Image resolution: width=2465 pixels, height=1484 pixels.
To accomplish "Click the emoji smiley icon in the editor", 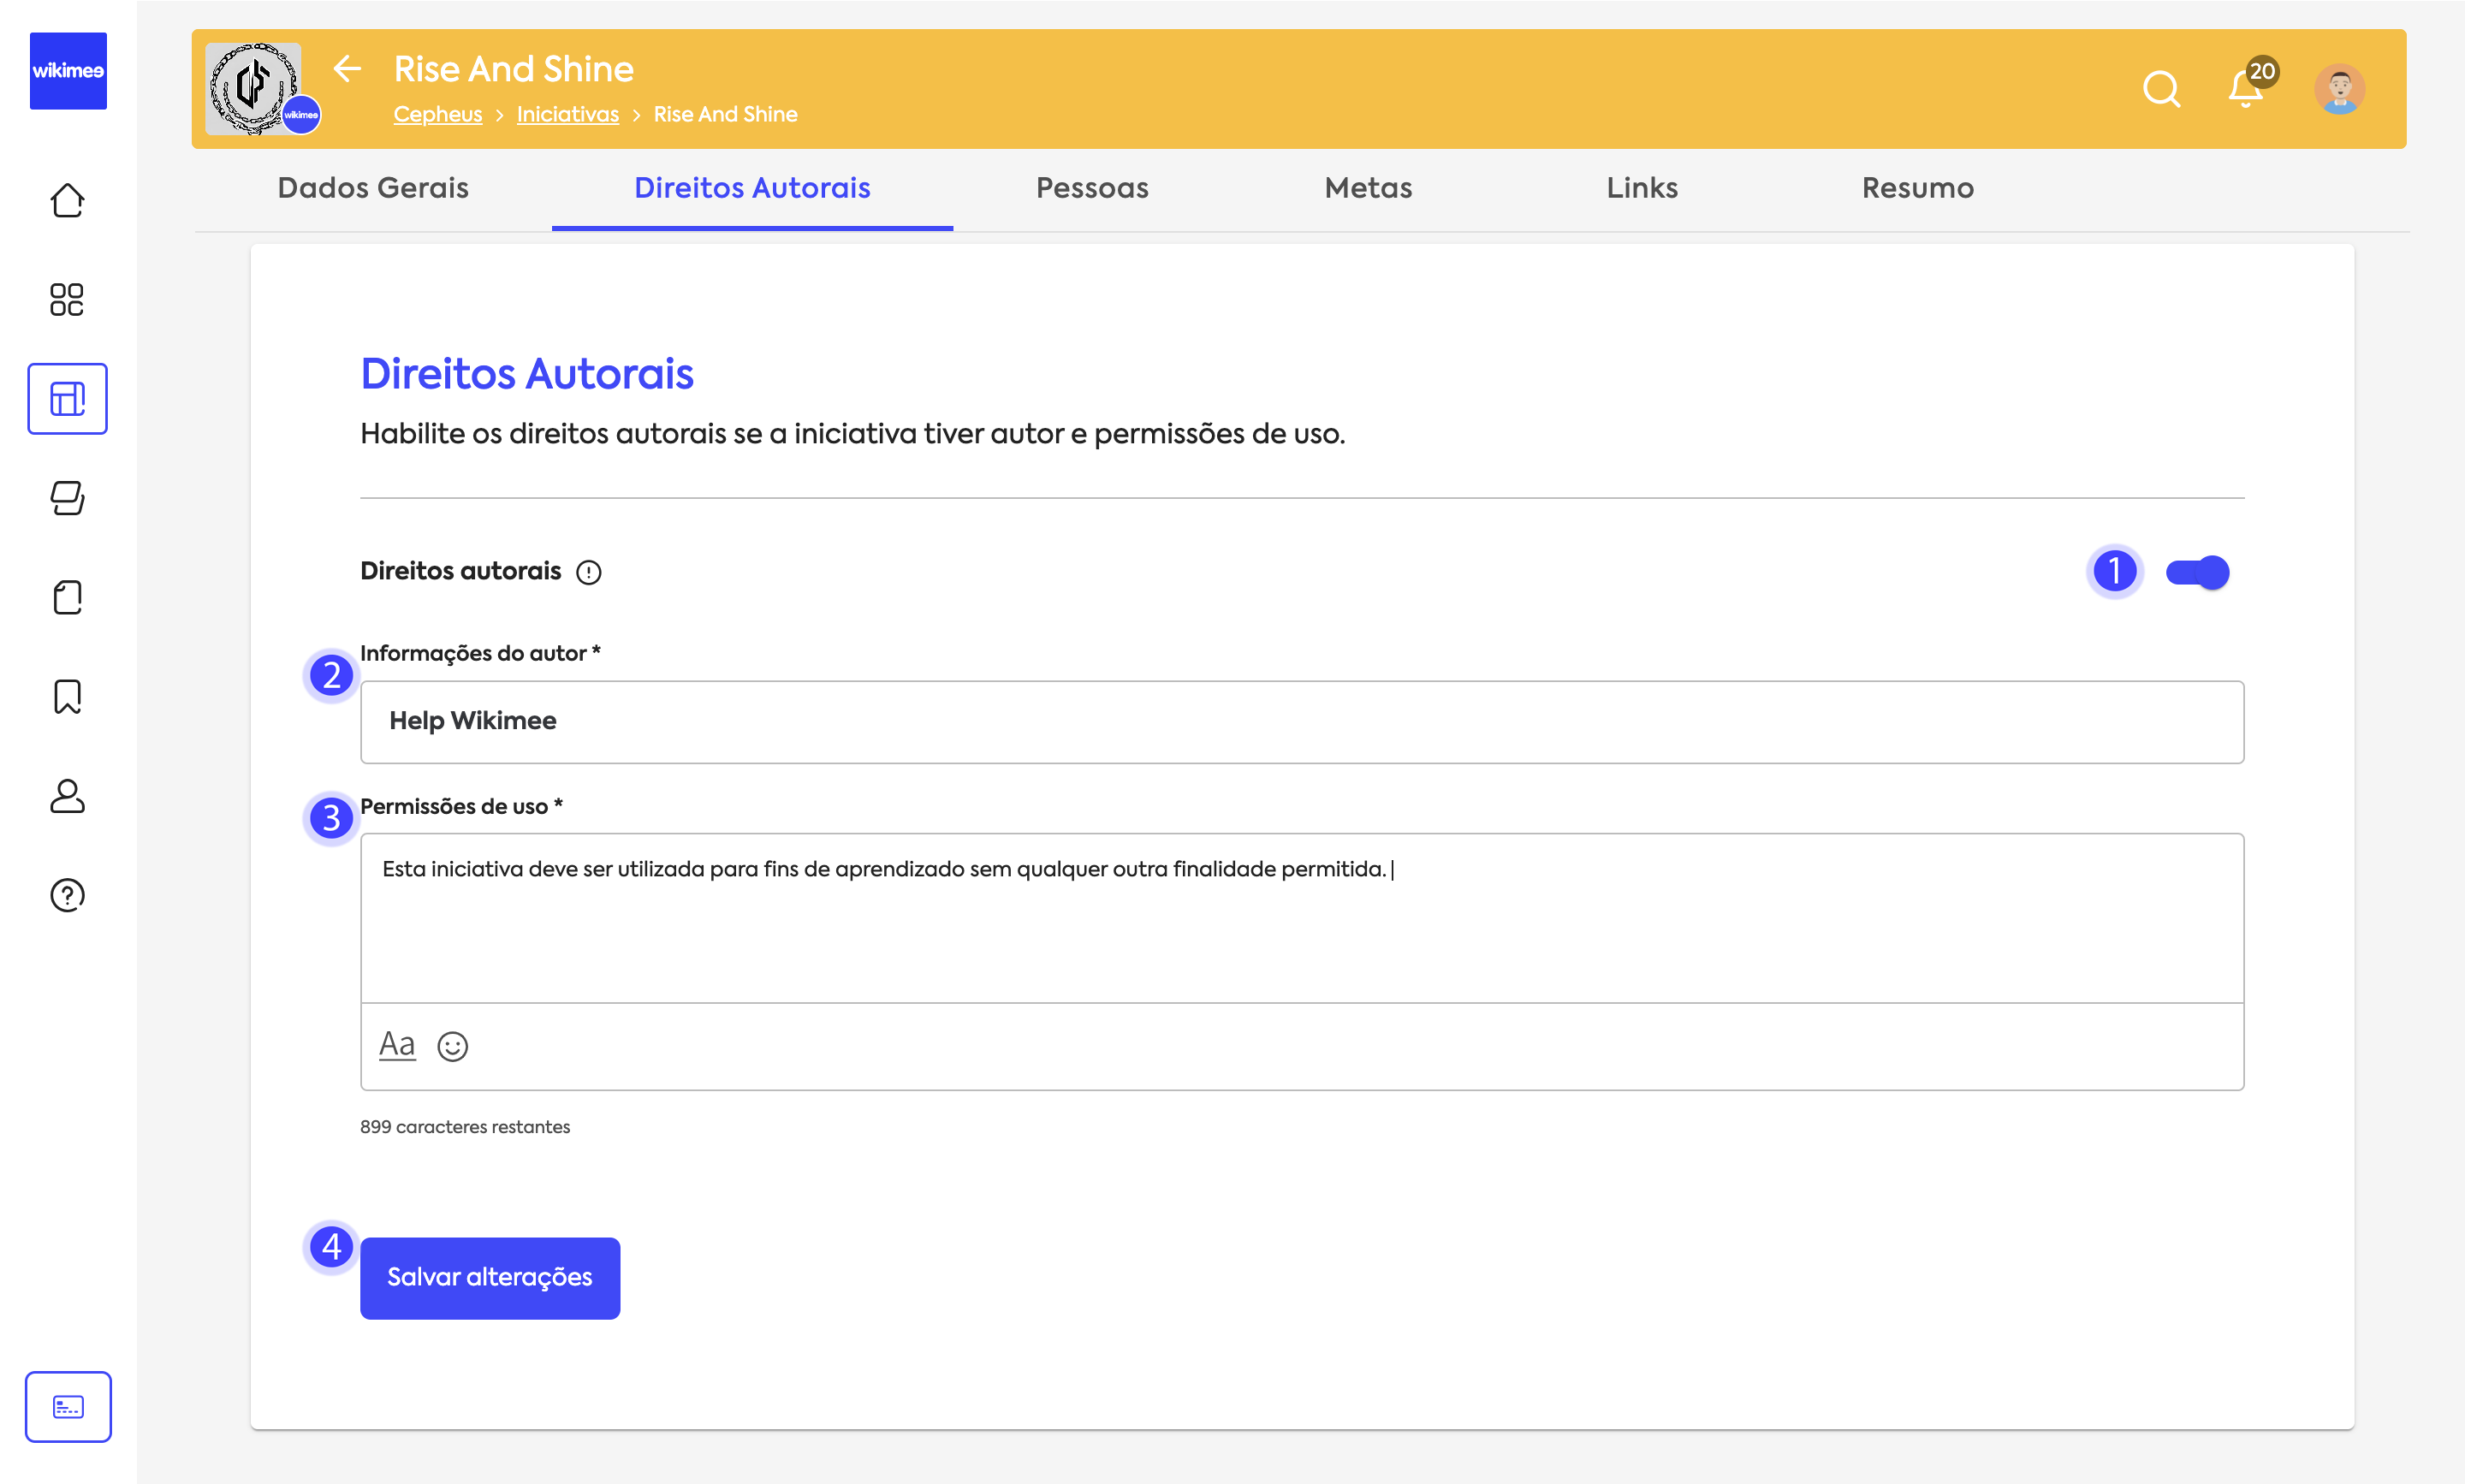I will [452, 1046].
